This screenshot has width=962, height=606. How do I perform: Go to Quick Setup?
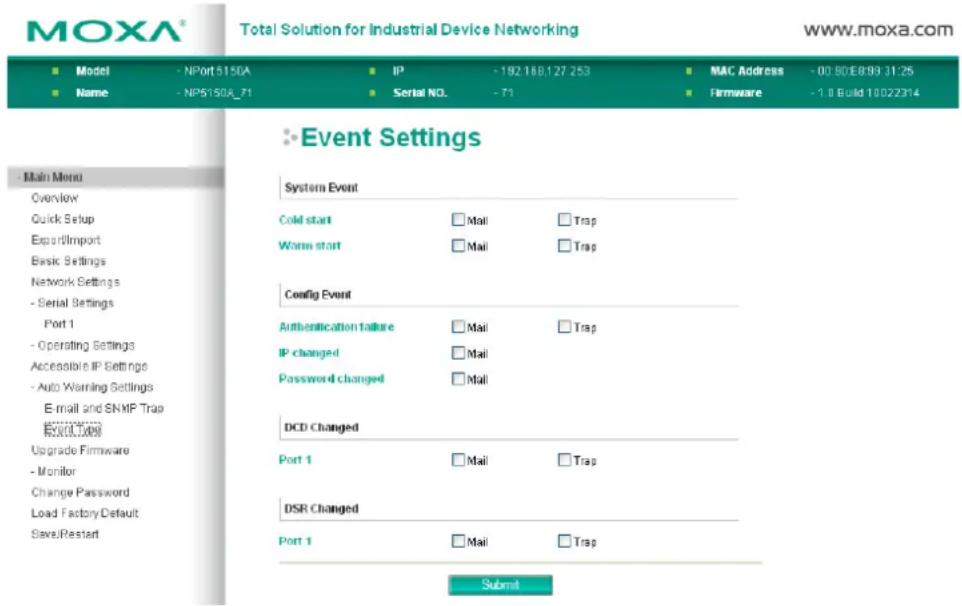point(63,219)
